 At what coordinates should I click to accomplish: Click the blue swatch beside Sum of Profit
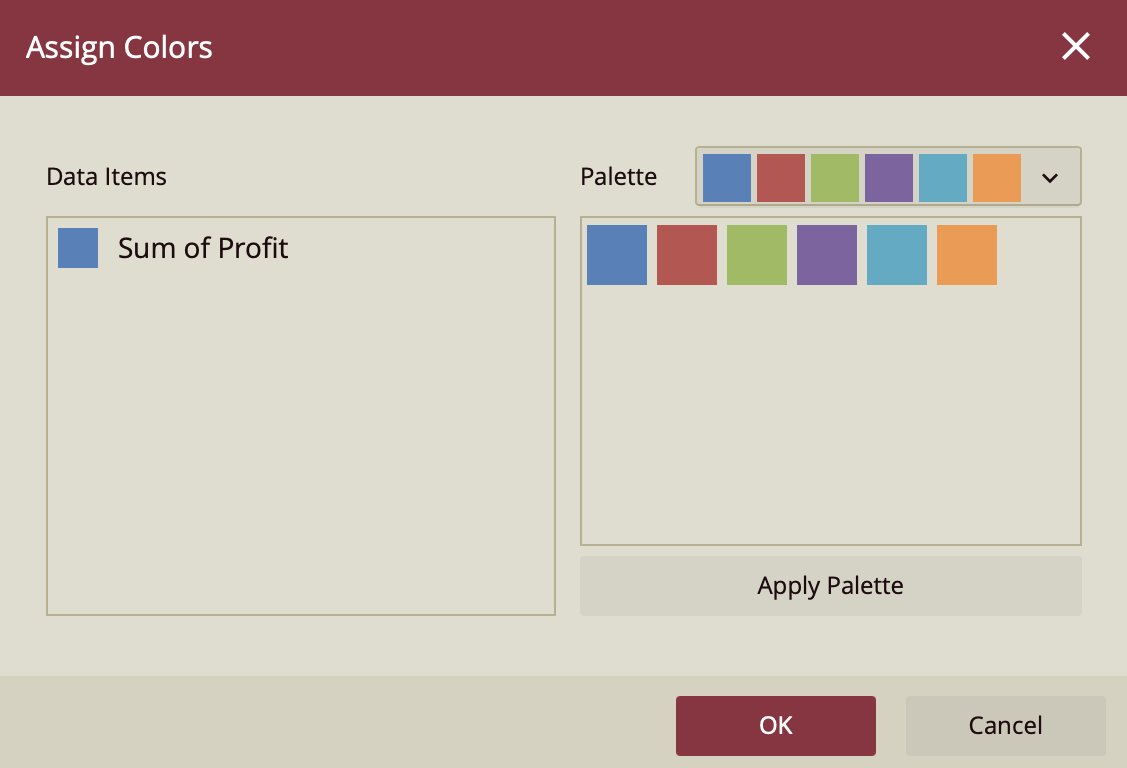[x=78, y=248]
